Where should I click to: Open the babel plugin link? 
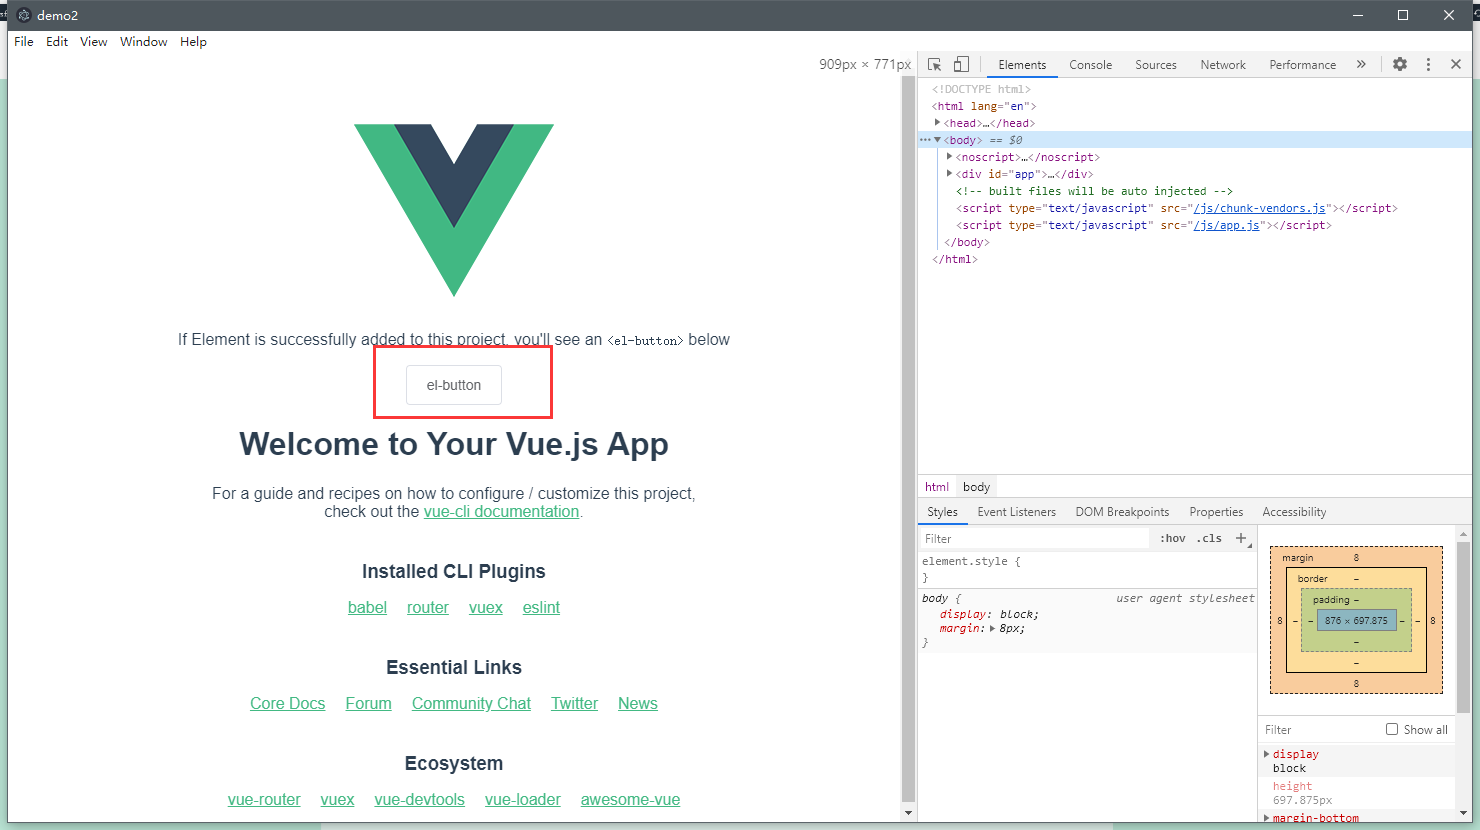[367, 607]
